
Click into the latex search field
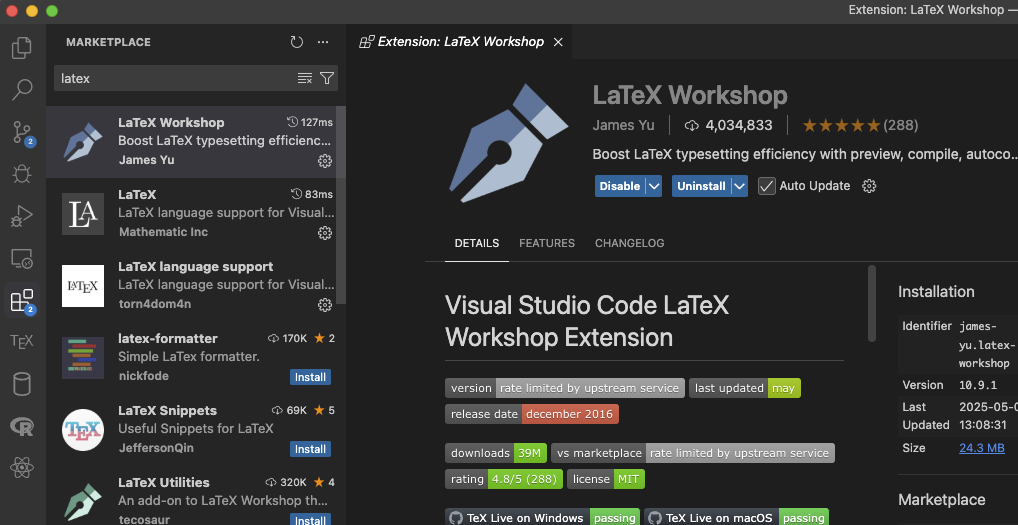[x=177, y=79]
